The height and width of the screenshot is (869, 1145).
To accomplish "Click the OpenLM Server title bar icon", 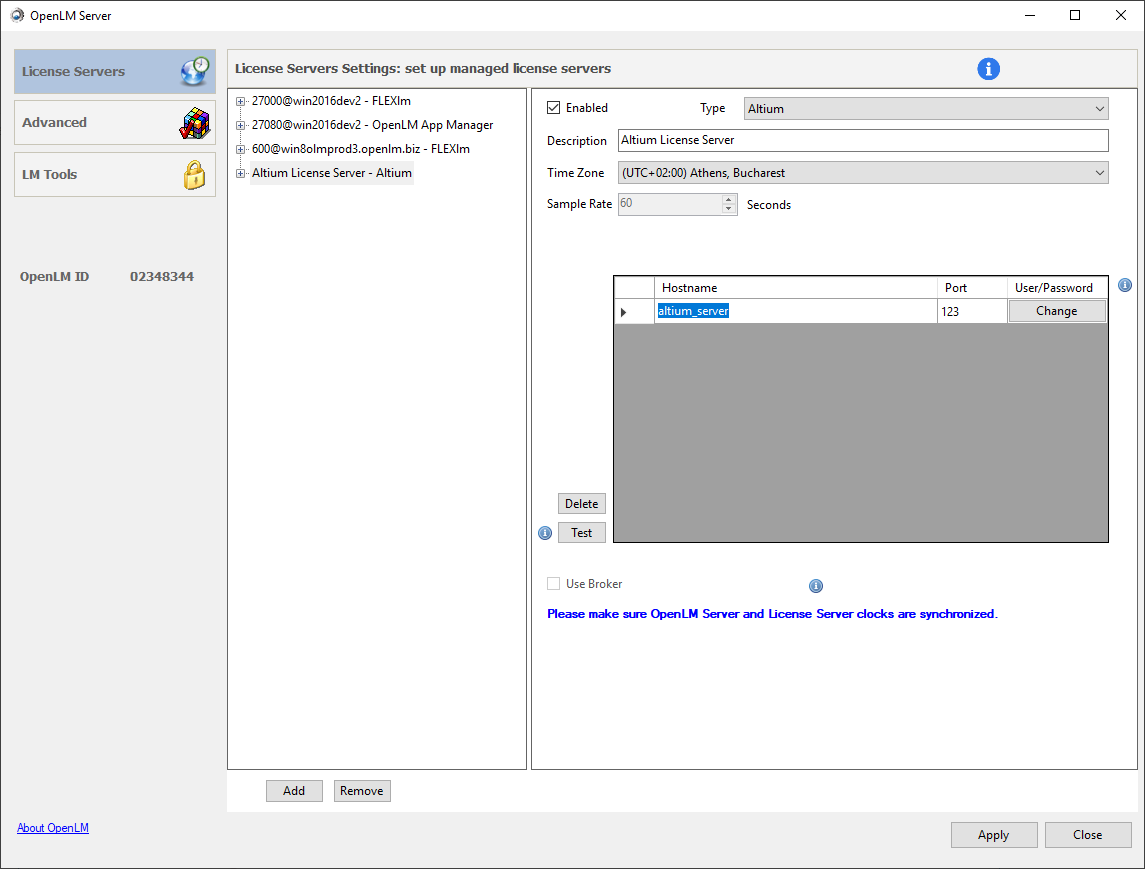I will (17, 15).
